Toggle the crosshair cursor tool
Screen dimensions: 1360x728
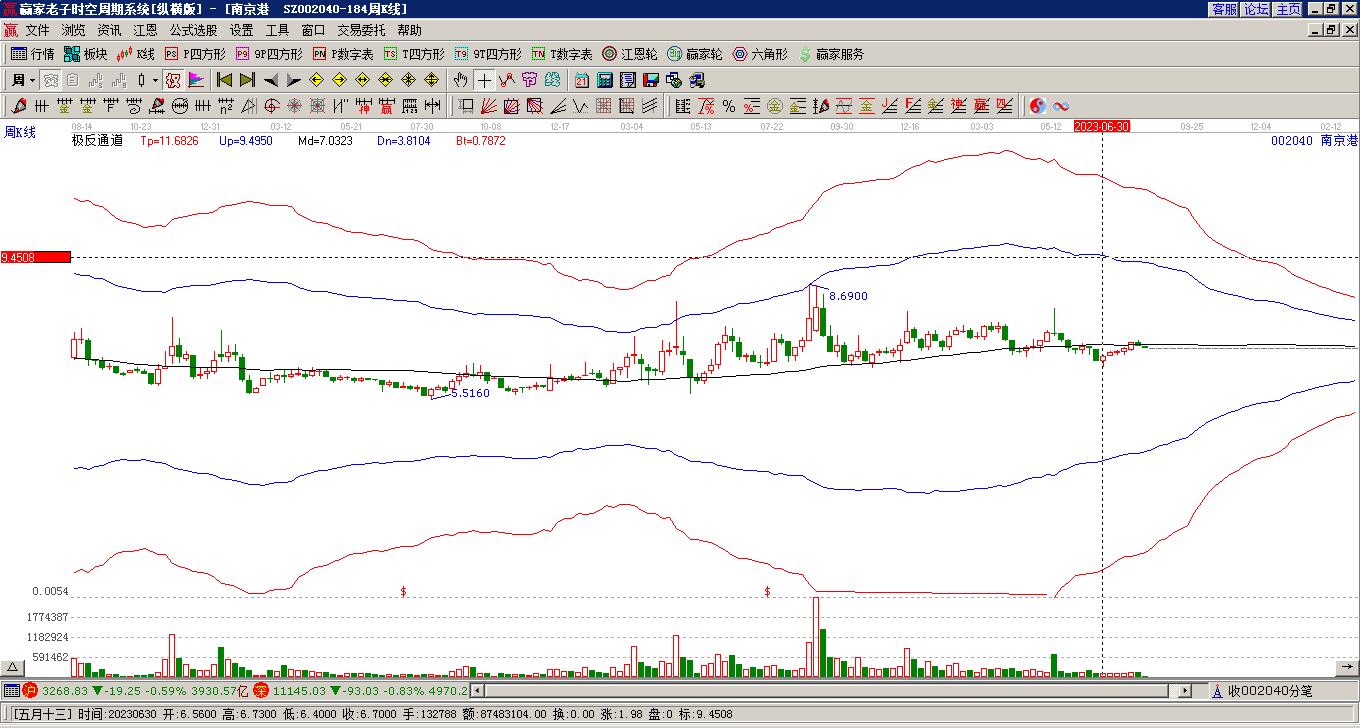click(484, 80)
